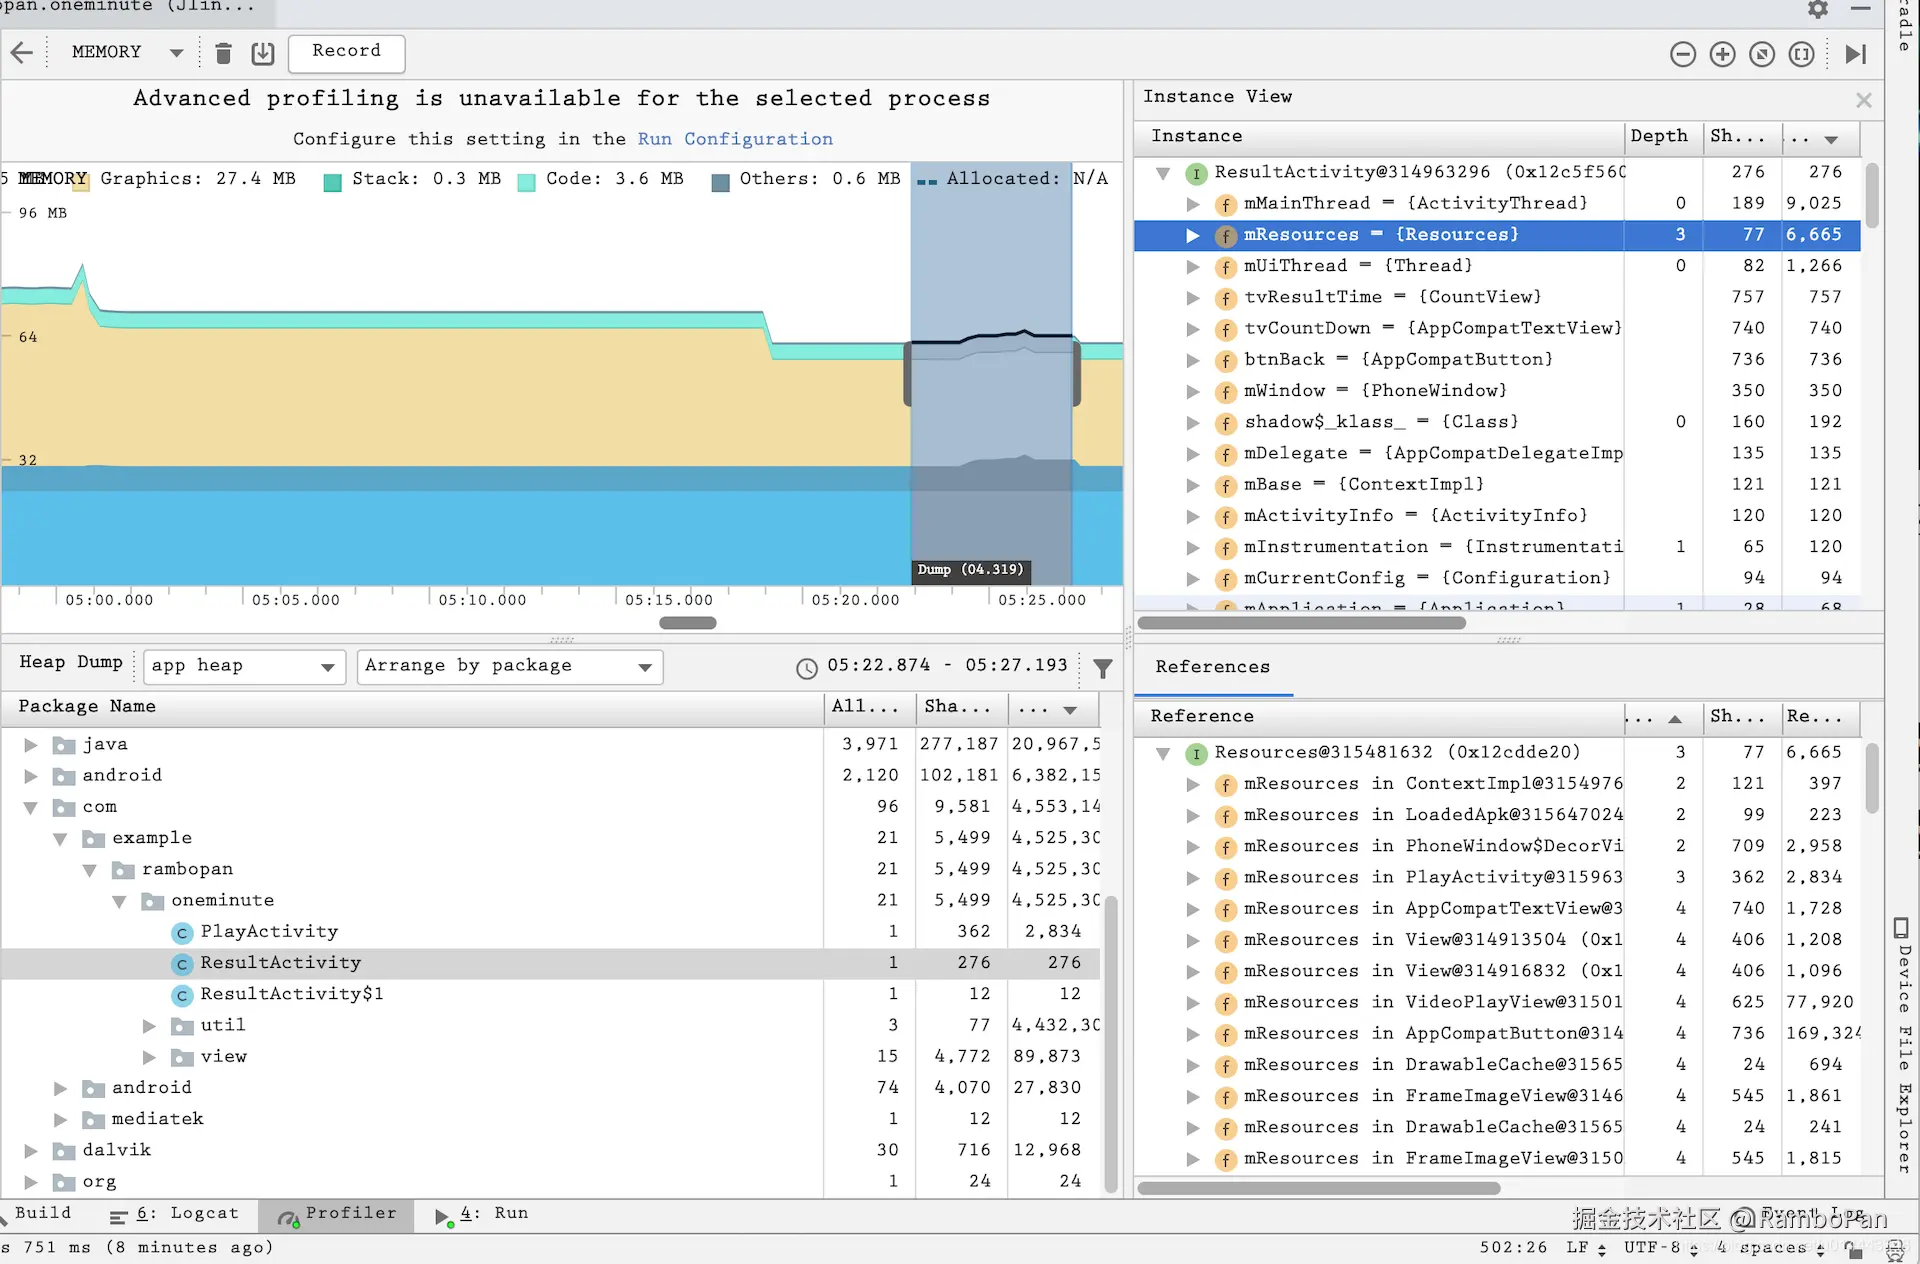Click the timeline horizontal scrollbar thumb
This screenshot has height=1264, width=1920.
687,623
